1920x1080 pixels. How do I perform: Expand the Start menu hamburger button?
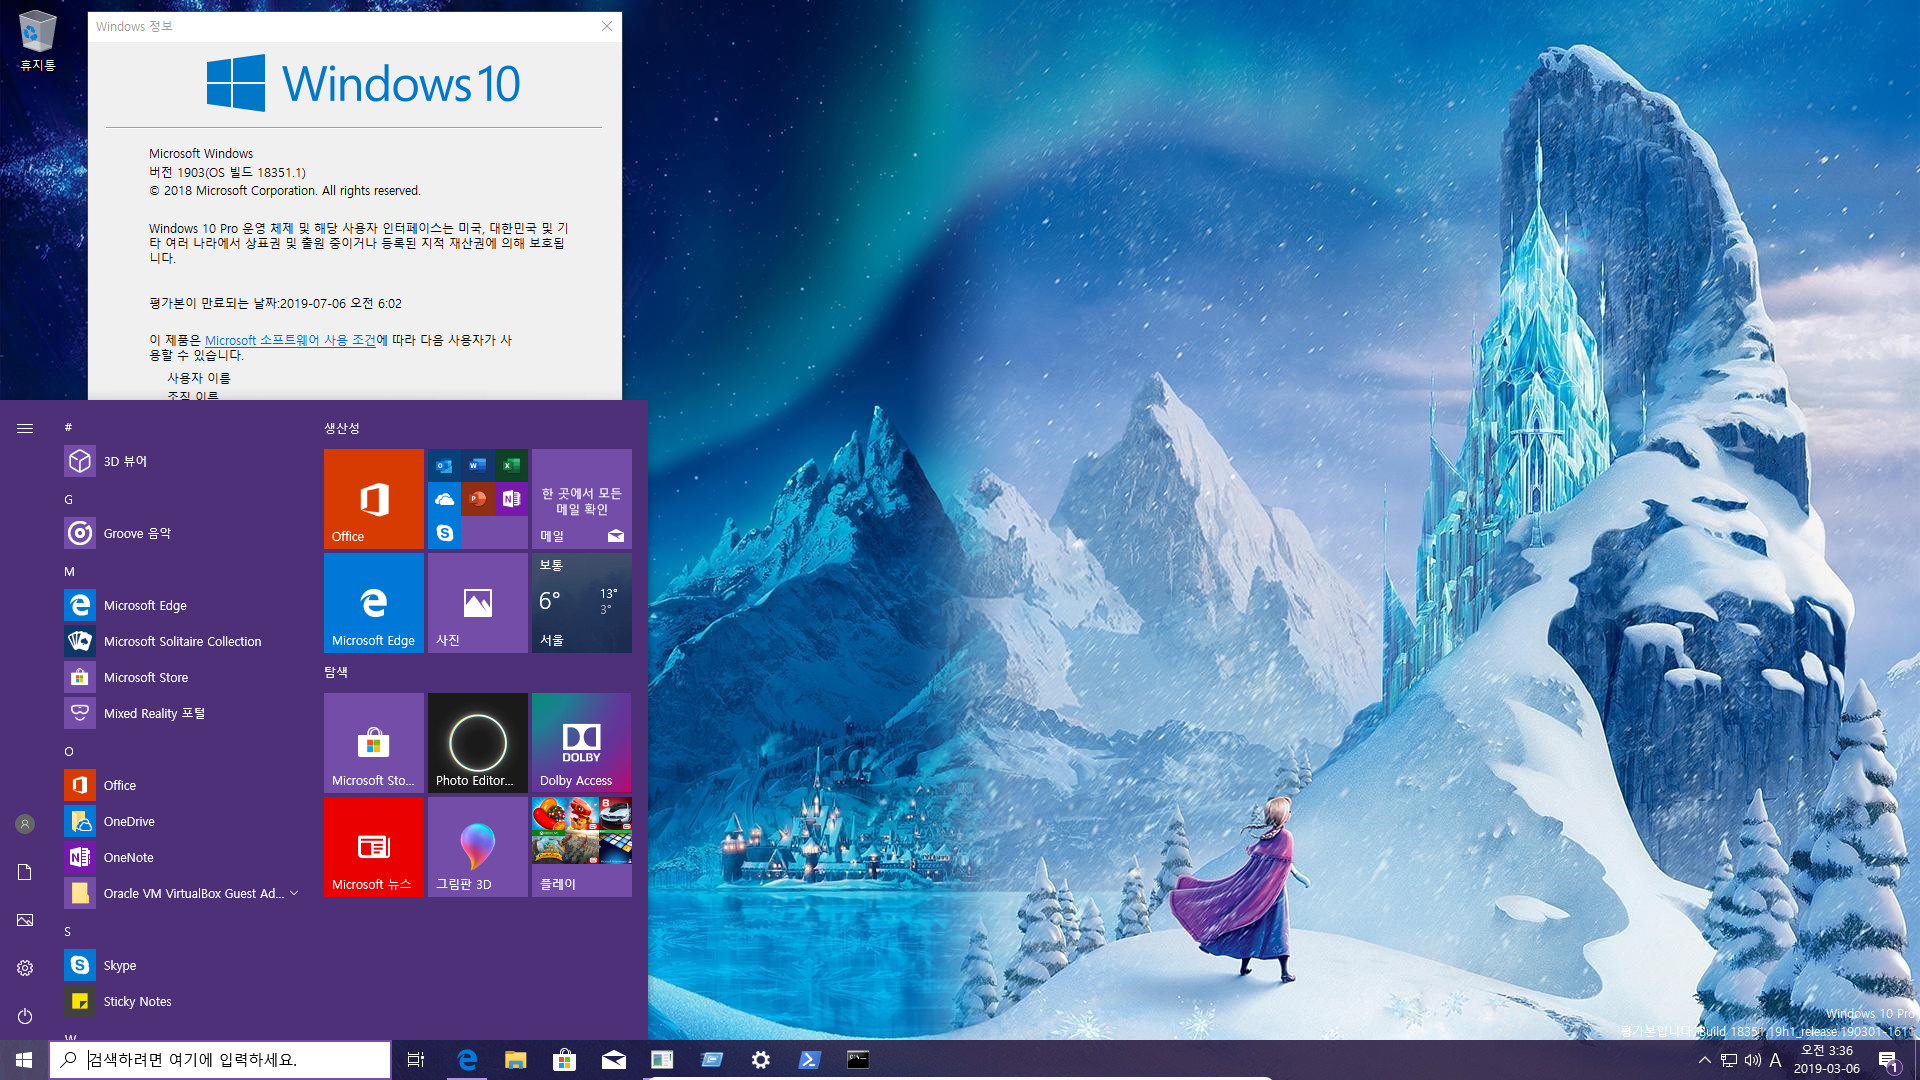tap(25, 428)
